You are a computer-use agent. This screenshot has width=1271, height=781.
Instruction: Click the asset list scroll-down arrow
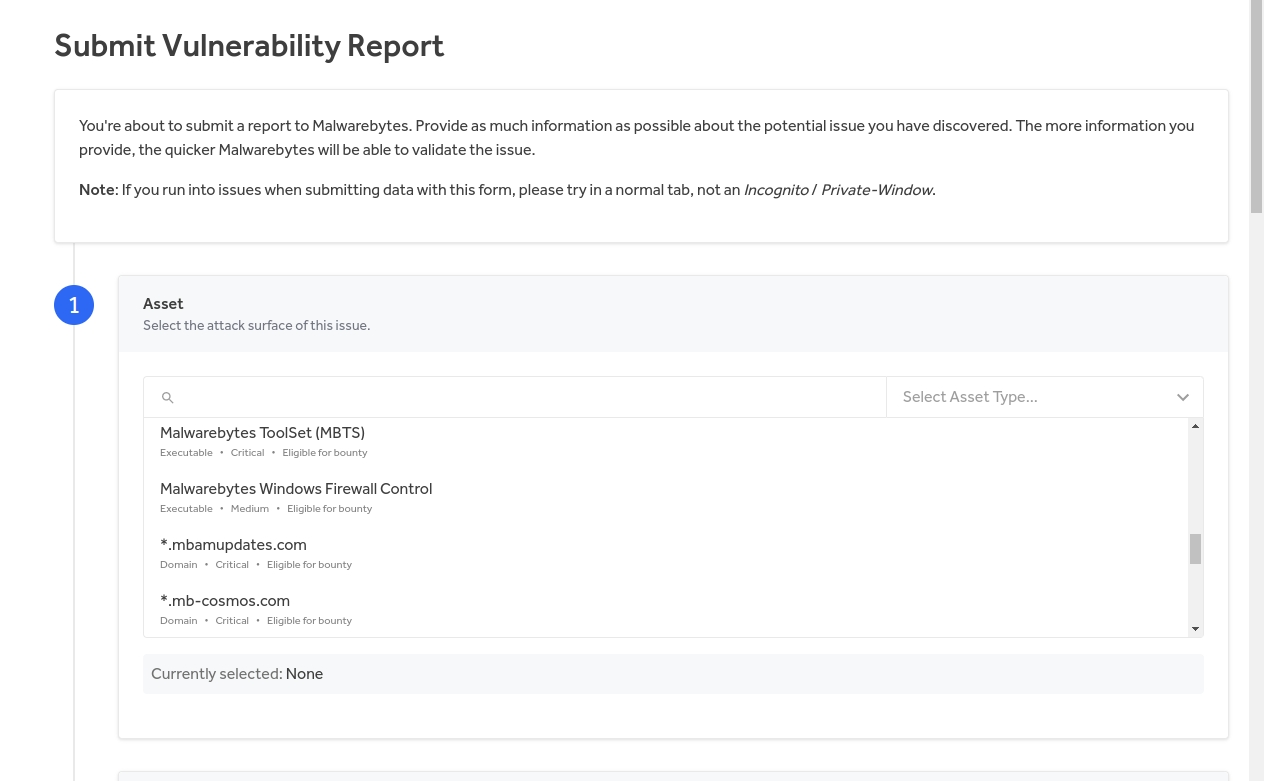1195,629
